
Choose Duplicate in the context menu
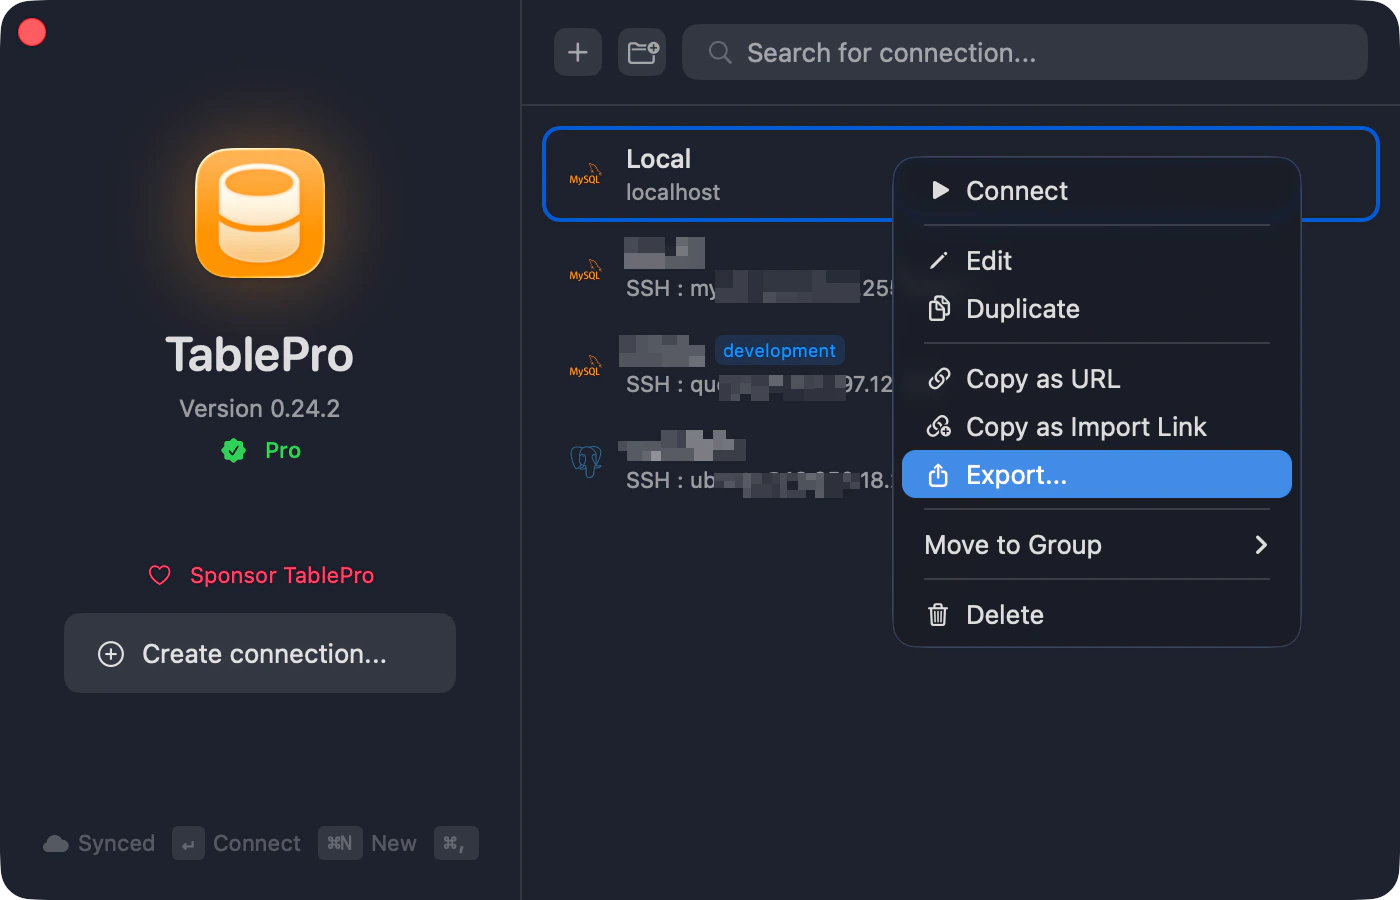click(x=1022, y=309)
